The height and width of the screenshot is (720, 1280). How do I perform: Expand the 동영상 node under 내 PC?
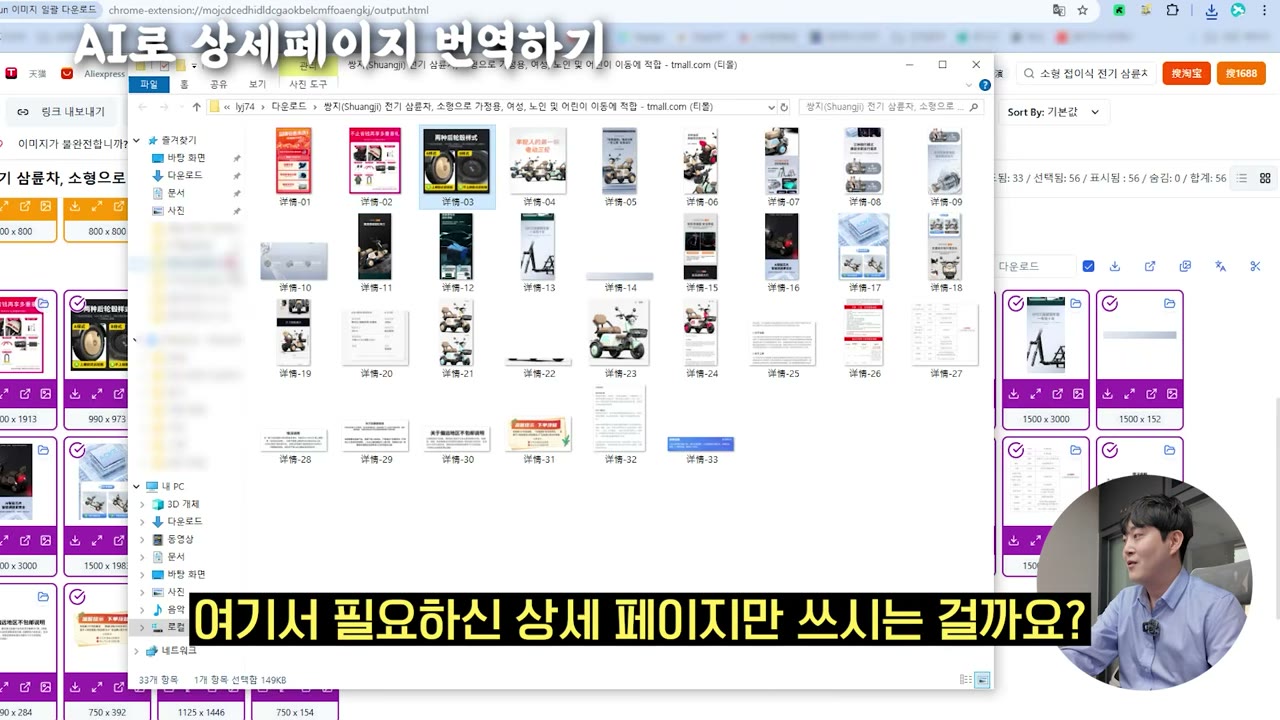(142, 539)
